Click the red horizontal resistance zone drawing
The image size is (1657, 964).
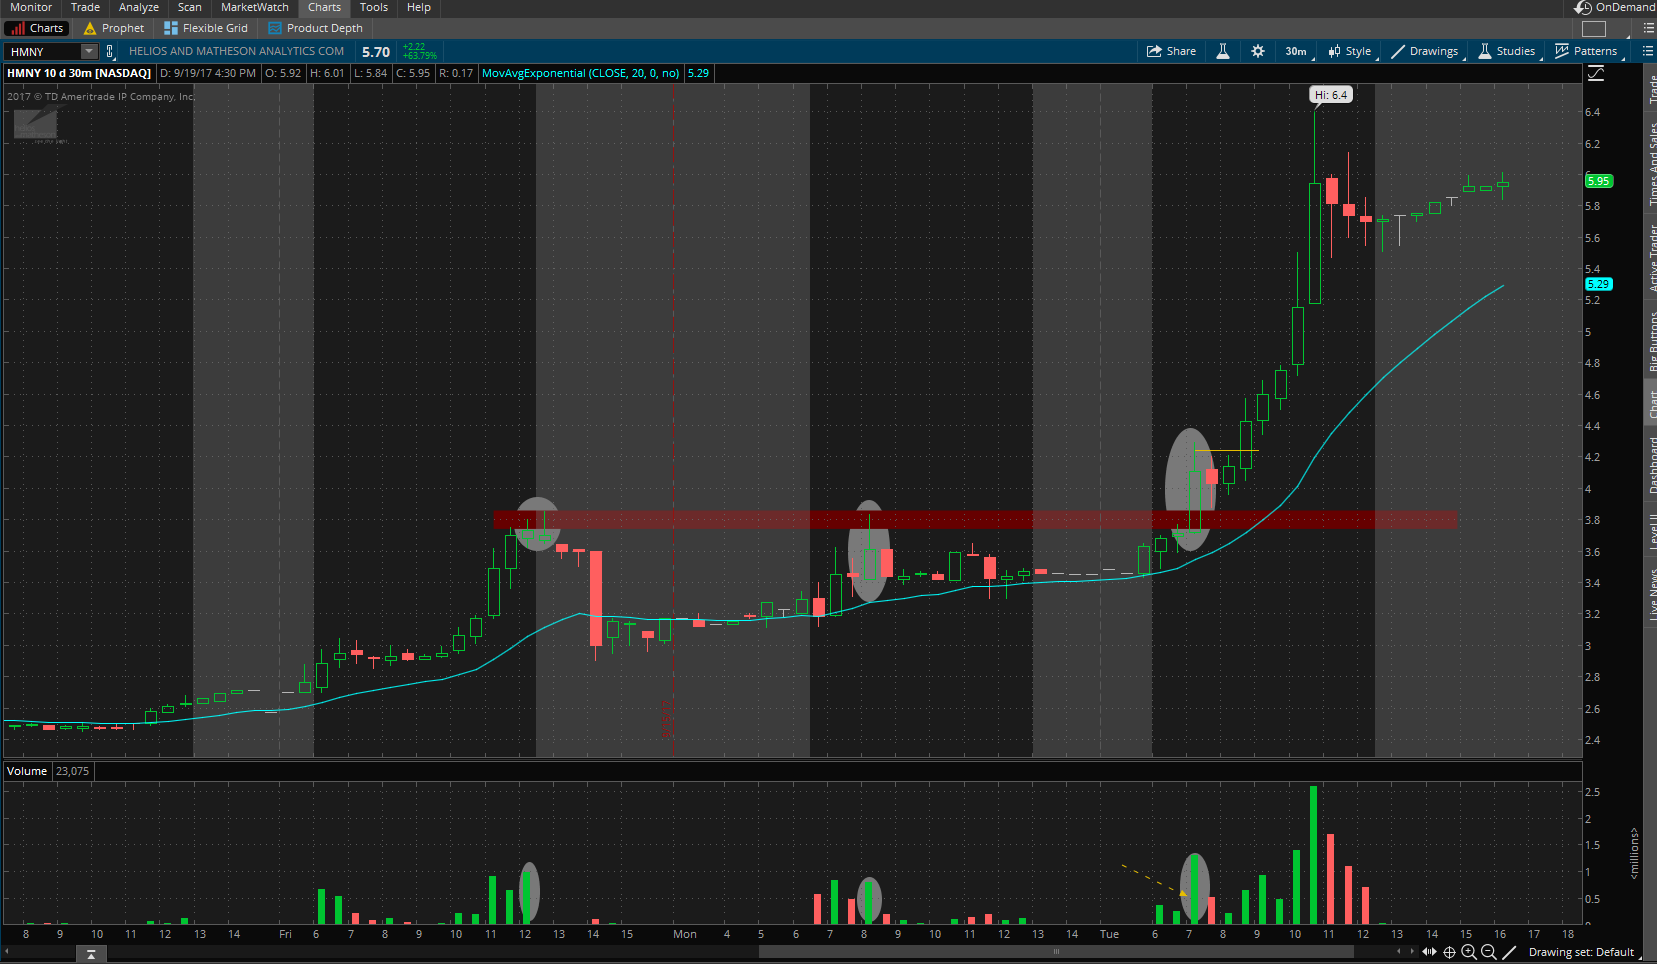[975, 520]
